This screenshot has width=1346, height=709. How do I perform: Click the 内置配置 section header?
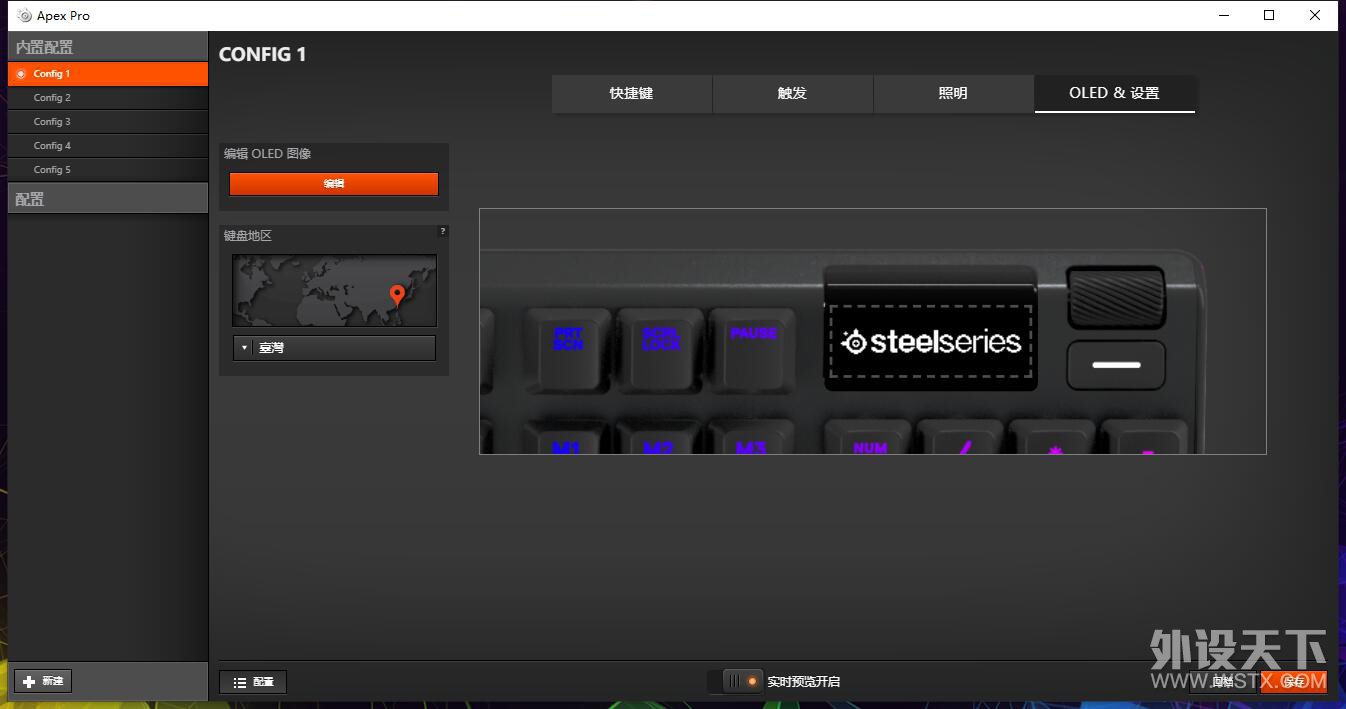(x=108, y=47)
